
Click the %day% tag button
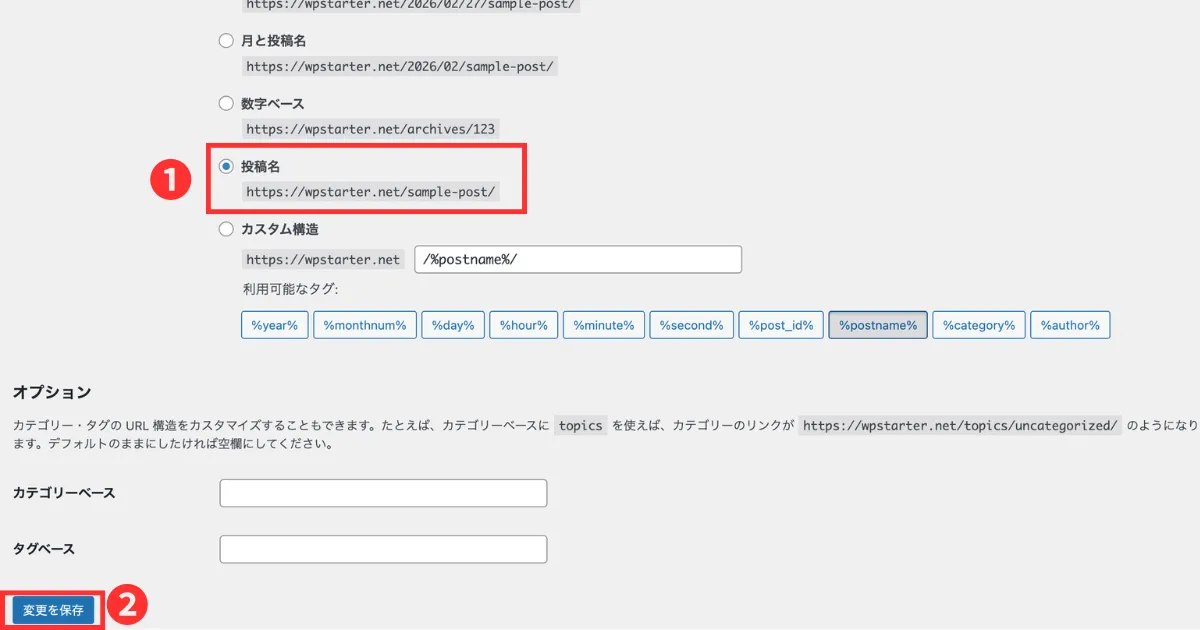[453, 325]
